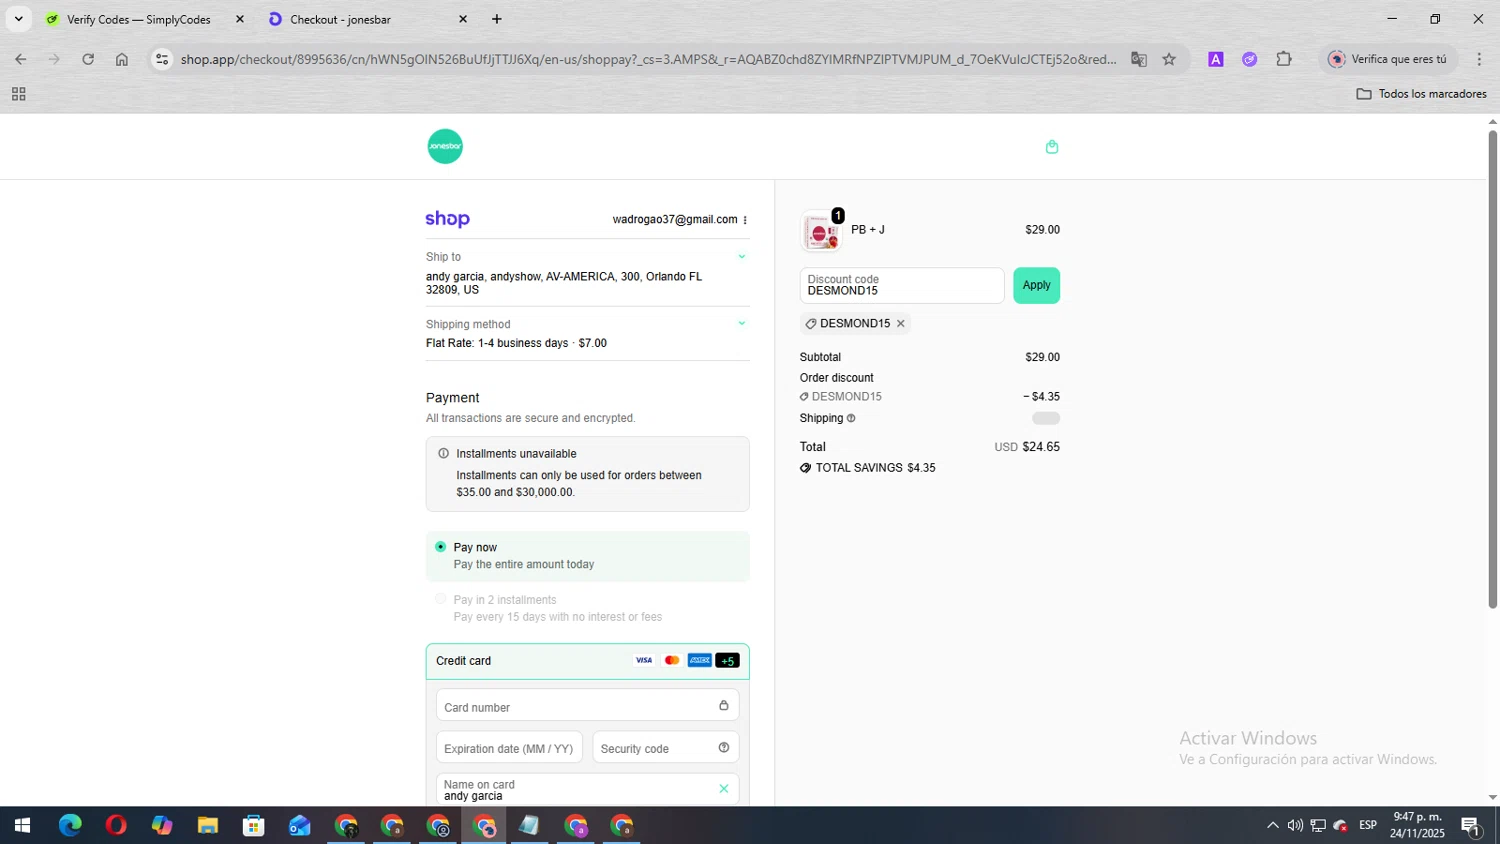Open Verifica que eres tú profile
The image size is (1500, 844).
click(x=1388, y=59)
